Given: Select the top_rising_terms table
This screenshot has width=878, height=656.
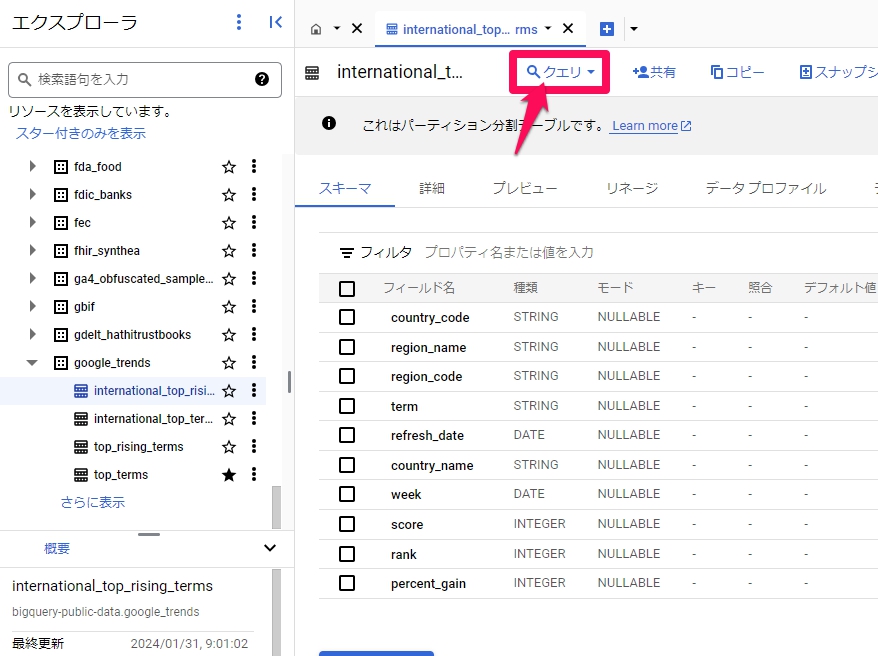Looking at the screenshot, I should [x=138, y=447].
